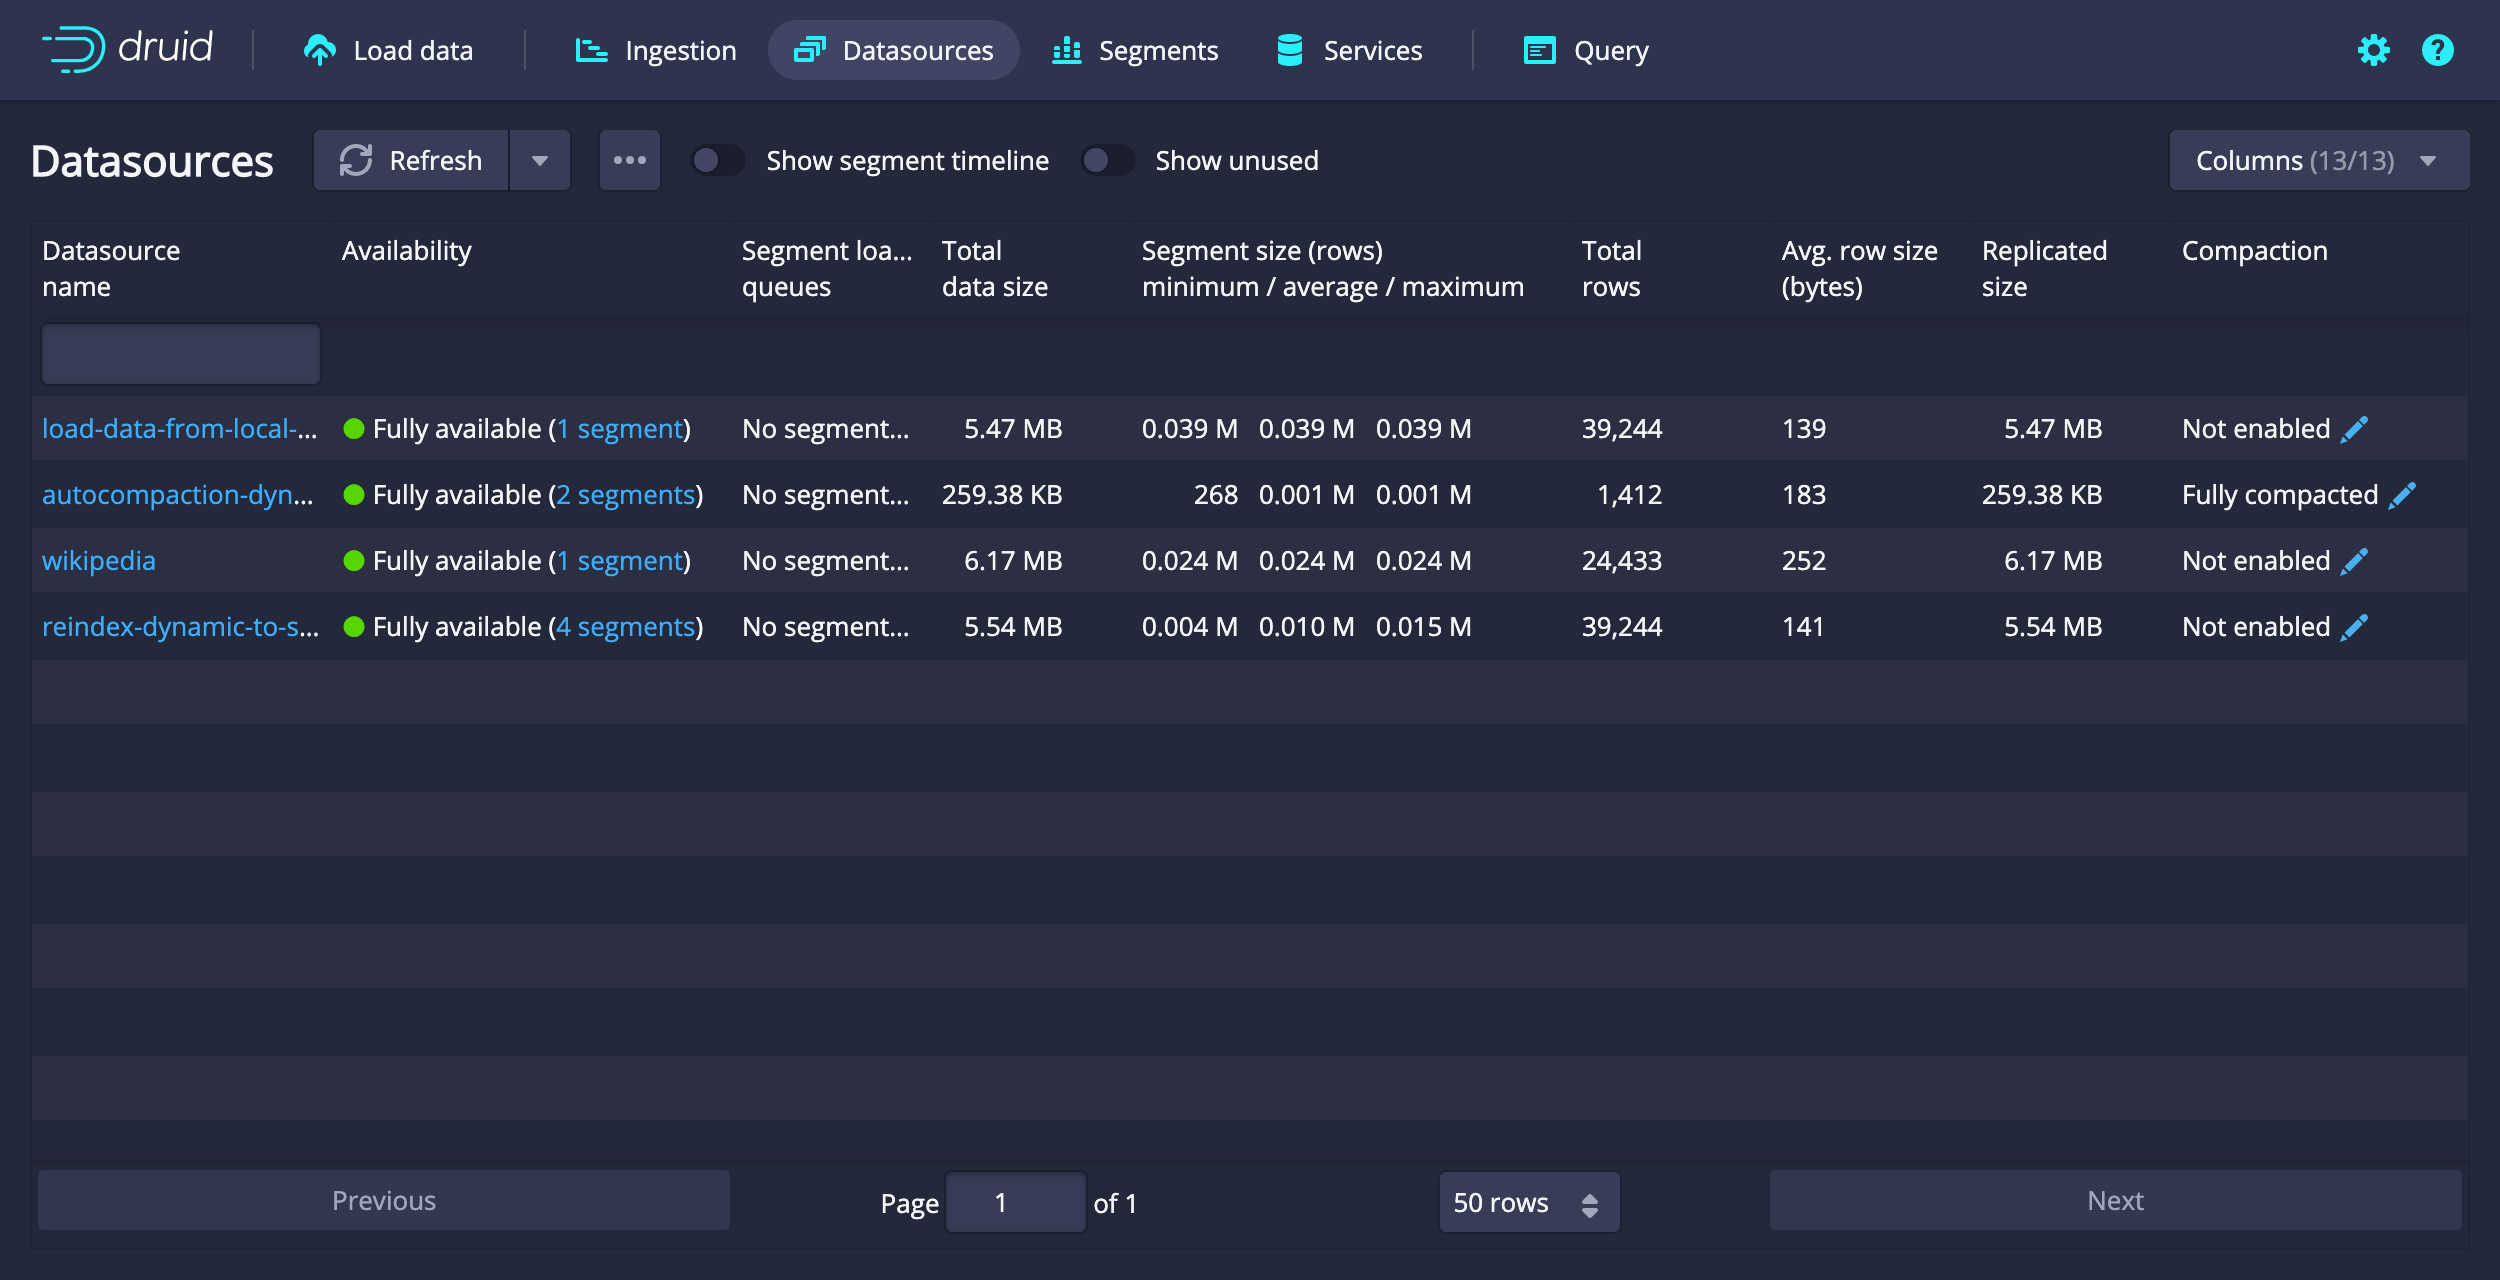Open the Load data section
This screenshot has width=2500, height=1280.
click(388, 50)
